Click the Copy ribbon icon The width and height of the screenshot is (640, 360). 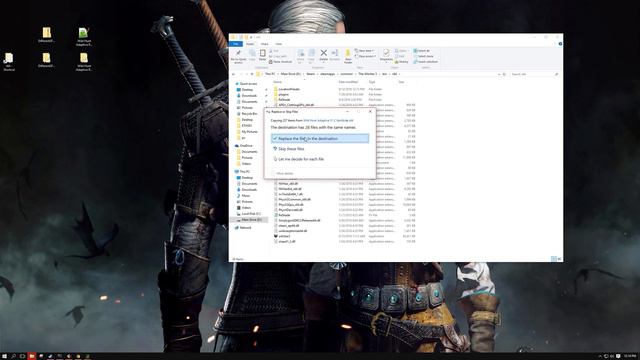pyautogui.click(x=252, y=56)
